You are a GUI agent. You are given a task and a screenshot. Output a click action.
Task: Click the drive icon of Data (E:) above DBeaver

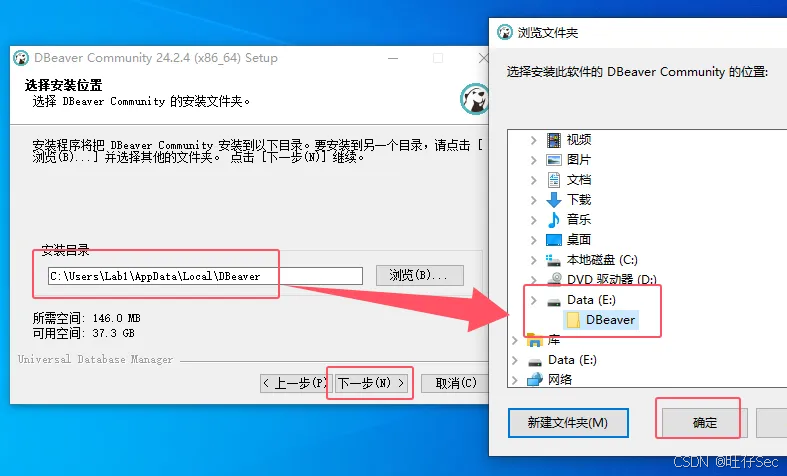(554, 301)
